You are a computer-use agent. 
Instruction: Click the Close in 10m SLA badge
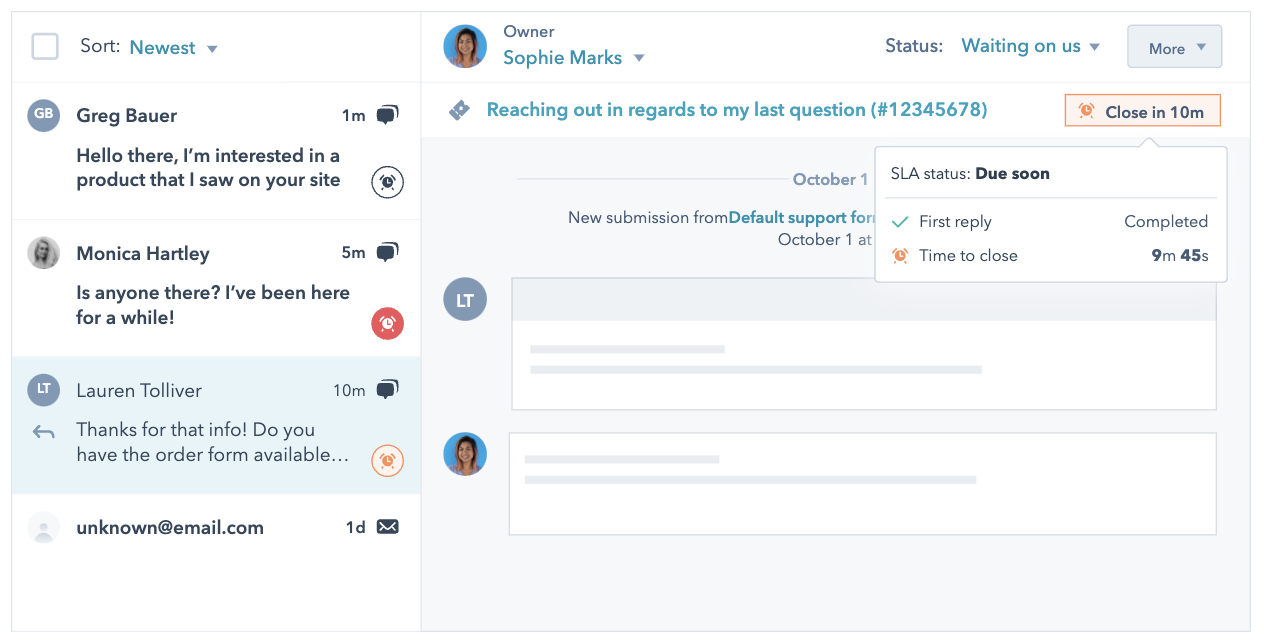click(1143, 112)
